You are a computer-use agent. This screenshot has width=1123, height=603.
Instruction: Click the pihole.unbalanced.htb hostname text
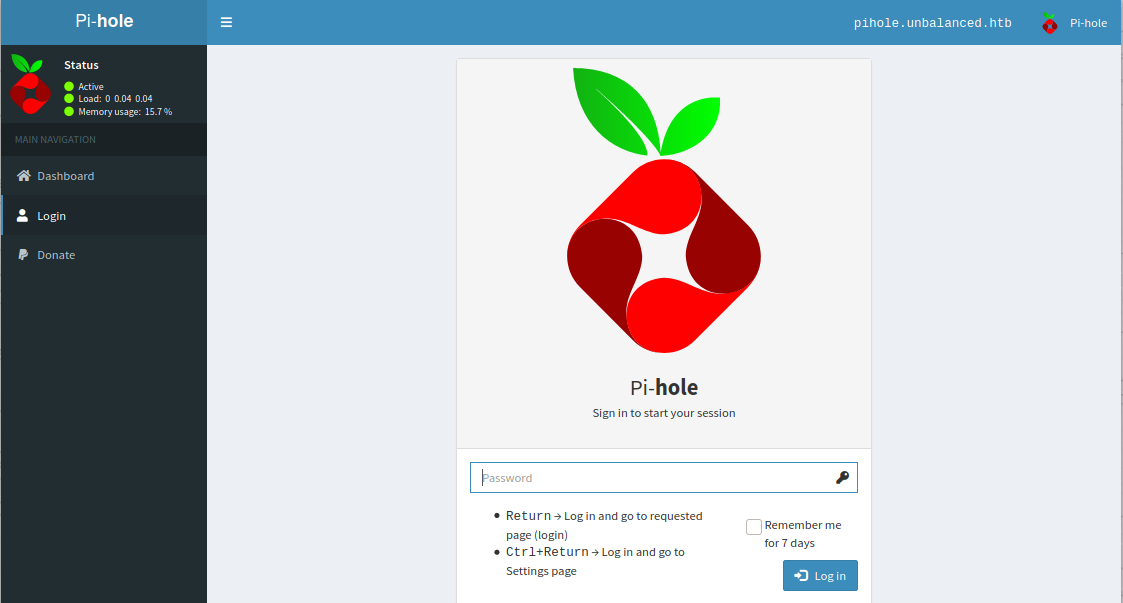click(932, 23)
